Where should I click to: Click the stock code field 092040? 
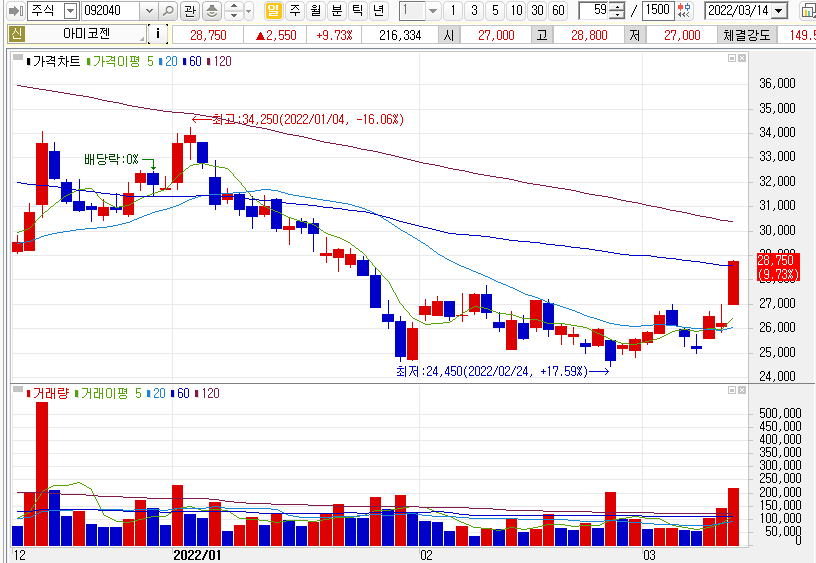tap(110, 10)
